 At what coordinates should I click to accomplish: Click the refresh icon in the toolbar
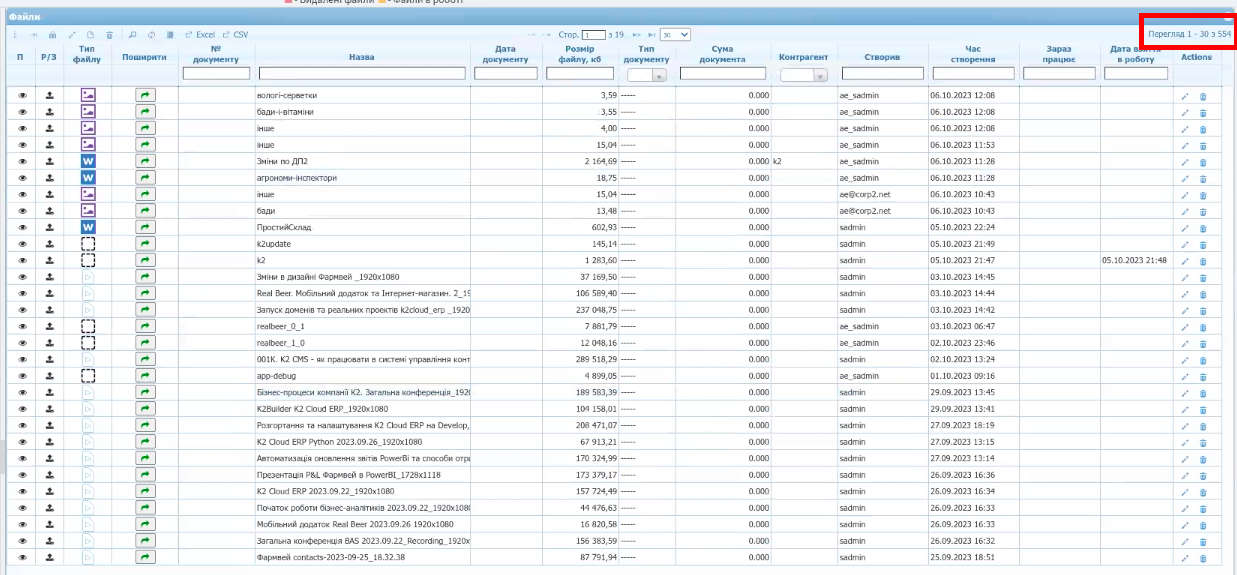151,35
